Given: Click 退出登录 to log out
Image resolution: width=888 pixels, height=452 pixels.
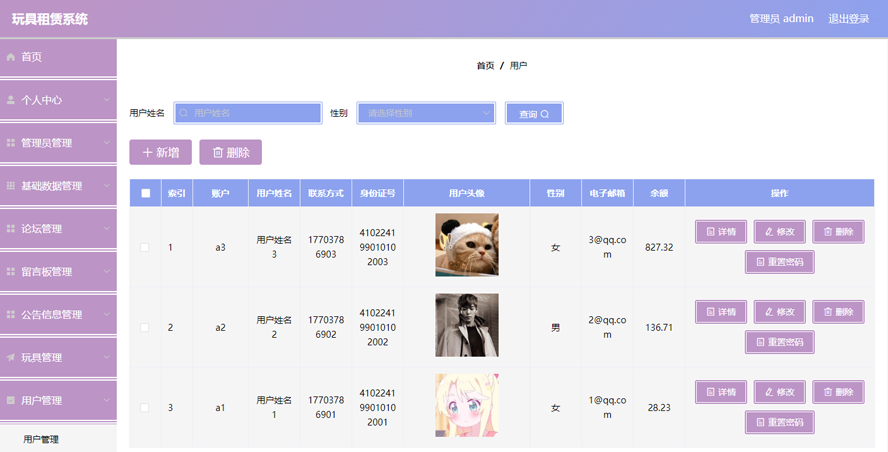Looking at the screenshot, I should [x=848, y=19].
